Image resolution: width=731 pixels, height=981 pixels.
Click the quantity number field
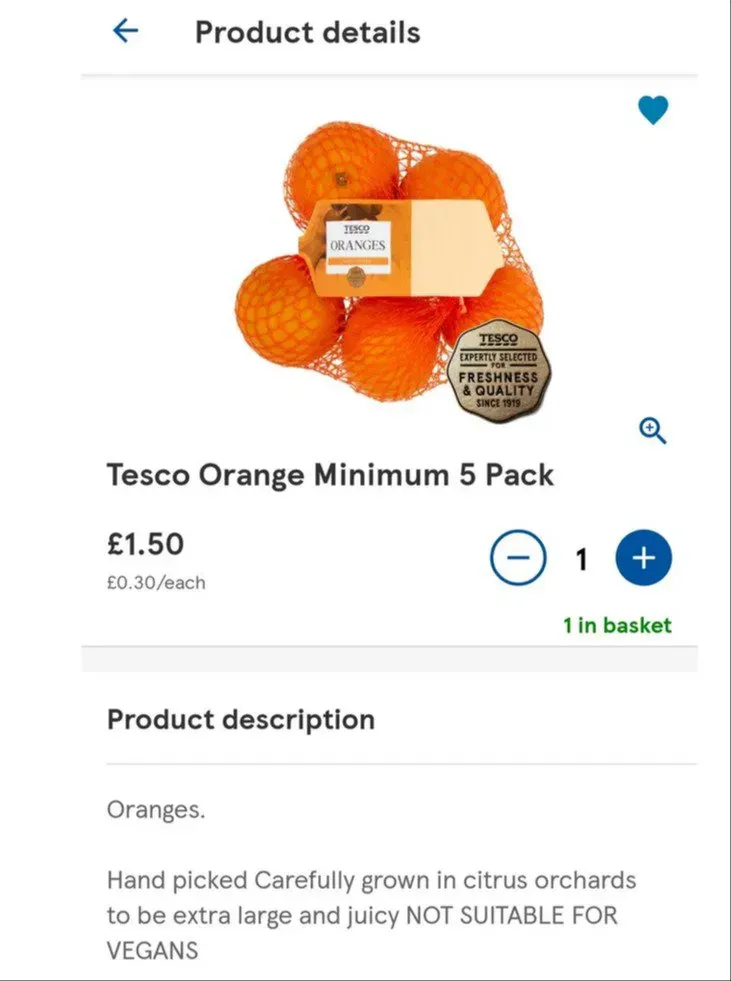[581, 559]
